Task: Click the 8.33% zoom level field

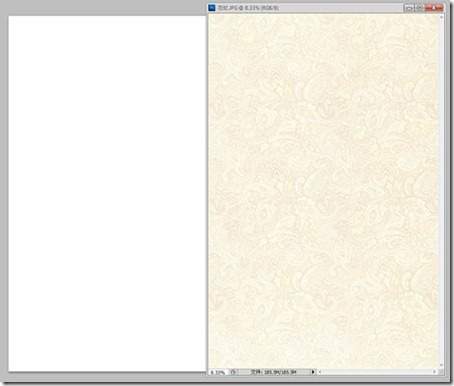Action: coord(218,372)
